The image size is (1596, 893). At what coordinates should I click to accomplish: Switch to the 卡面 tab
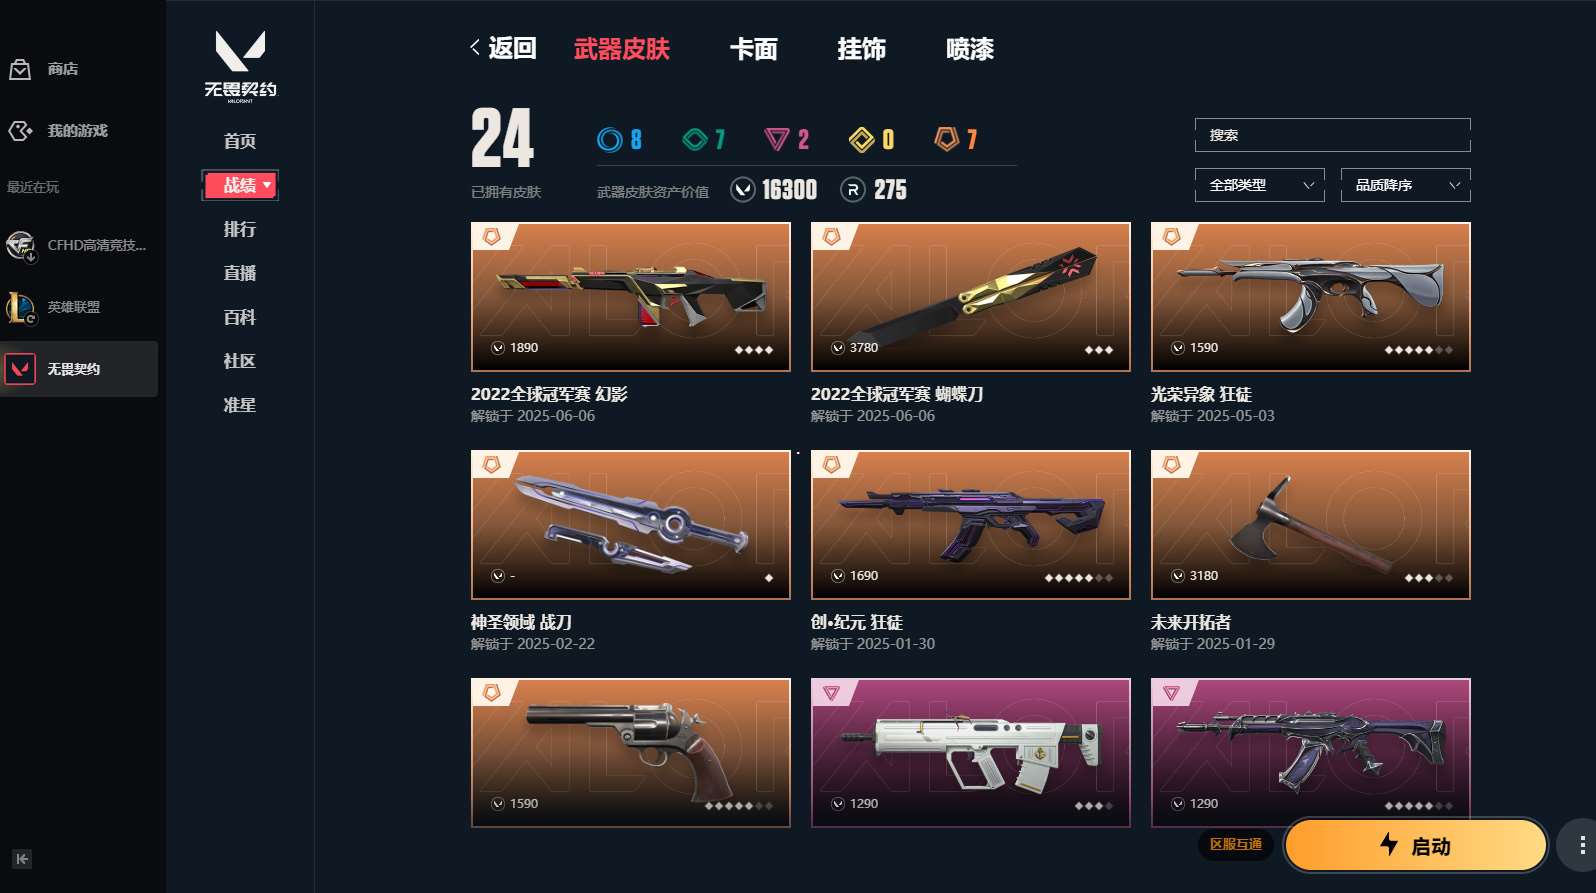(x=753, y=49)
